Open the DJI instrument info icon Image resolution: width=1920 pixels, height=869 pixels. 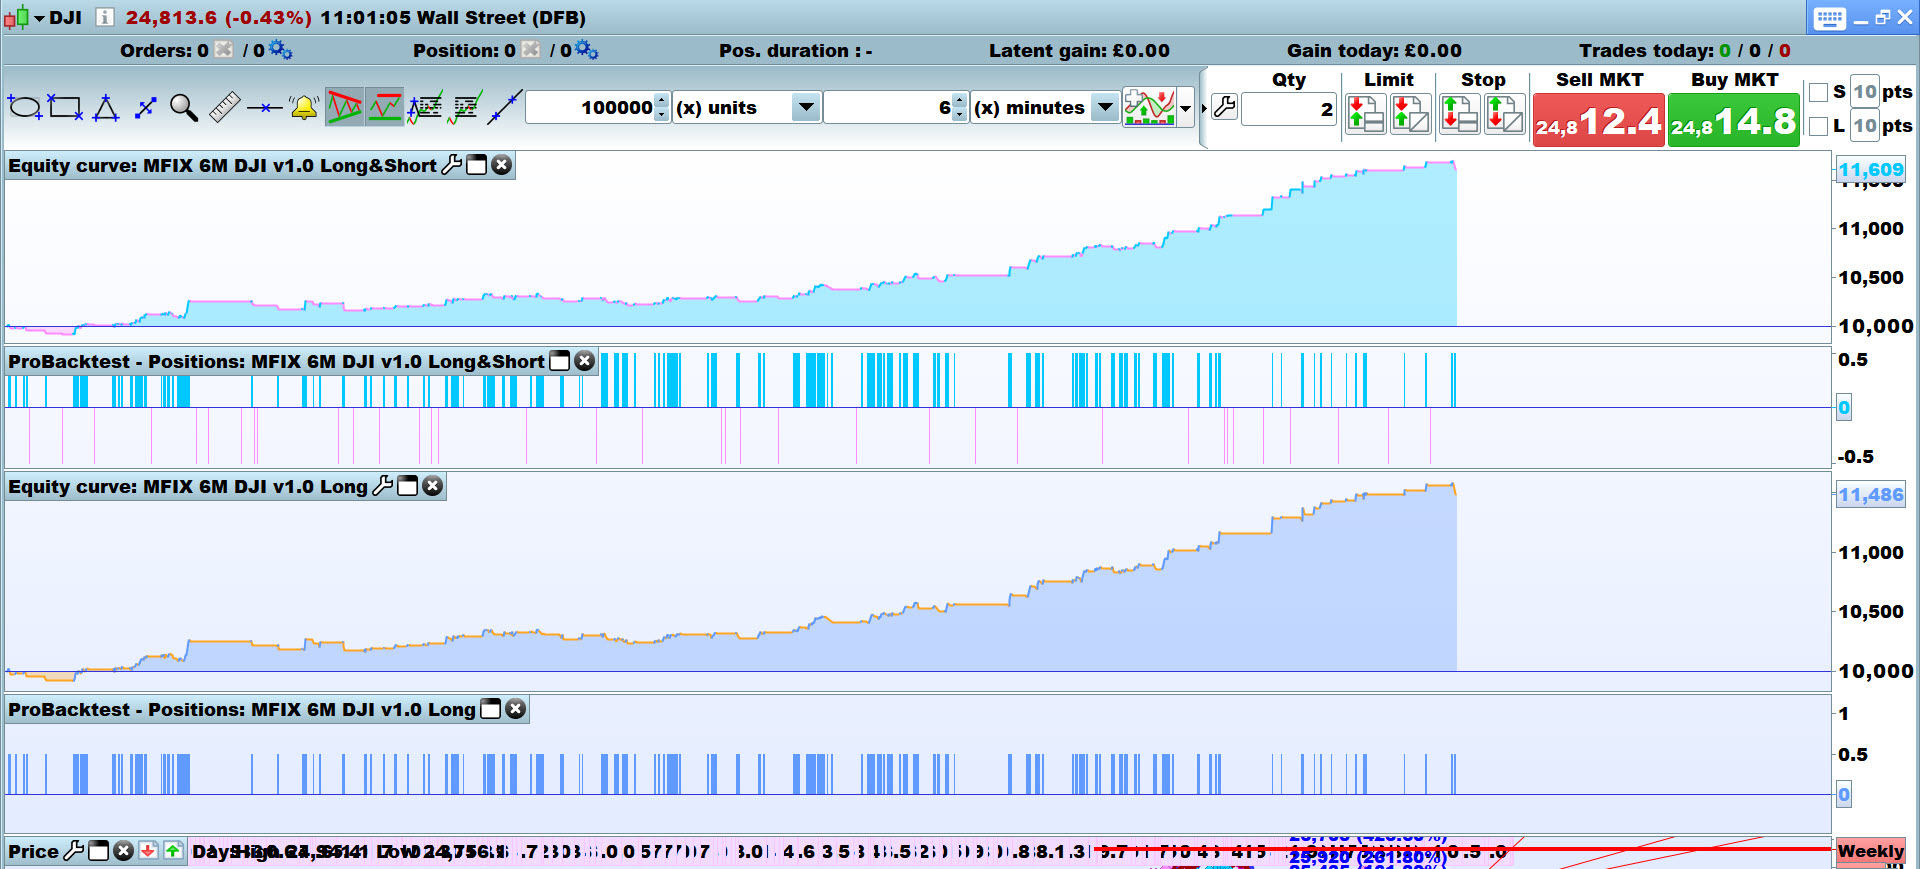pyautogui.click(x=104, y=17)
